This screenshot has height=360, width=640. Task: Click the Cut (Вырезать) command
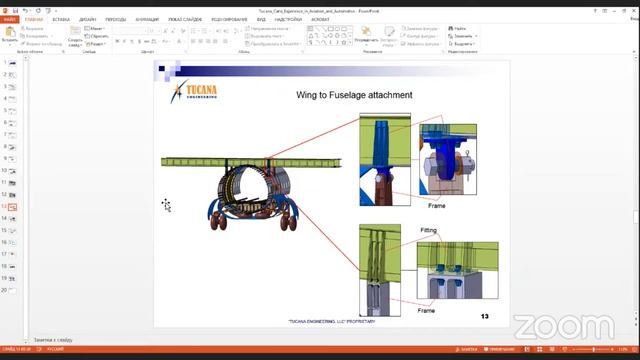[x=32, y=29]
